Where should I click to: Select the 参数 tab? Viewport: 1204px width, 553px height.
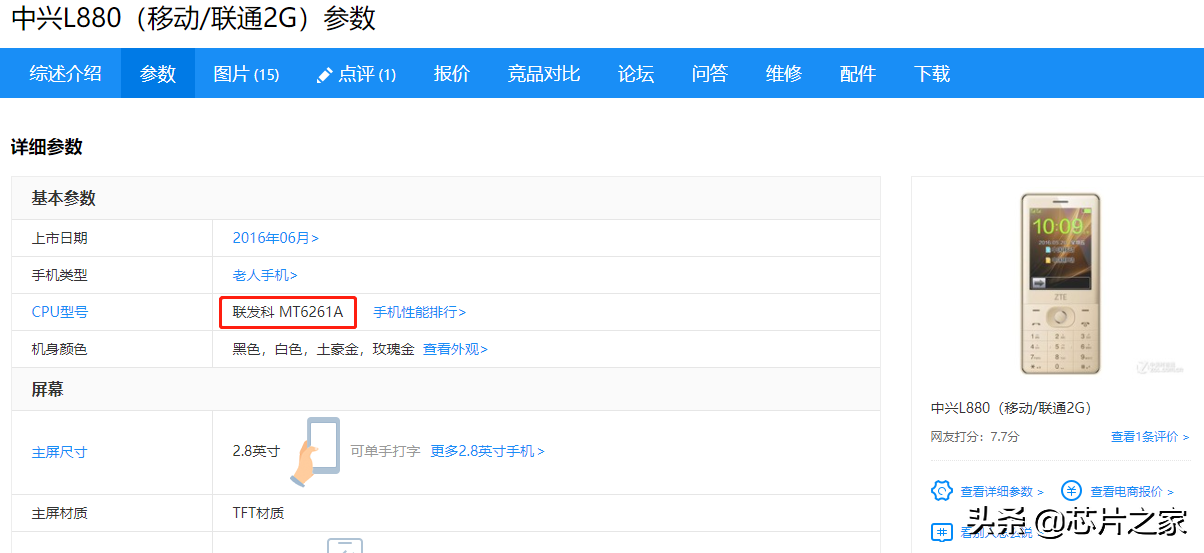coord(158,73)
